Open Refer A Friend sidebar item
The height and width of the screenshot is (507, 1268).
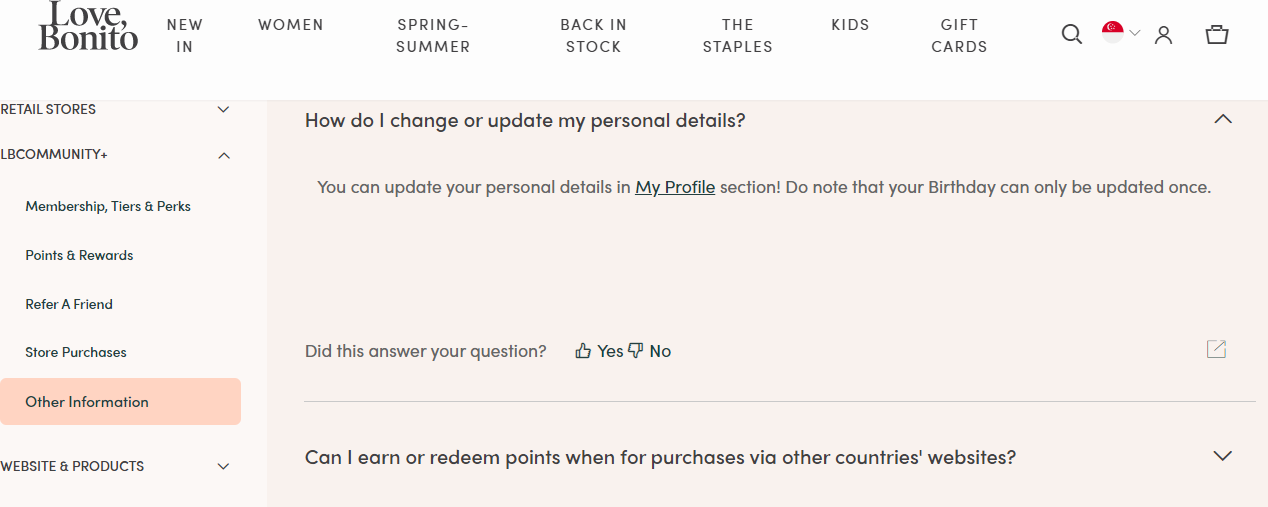[69, 304]
